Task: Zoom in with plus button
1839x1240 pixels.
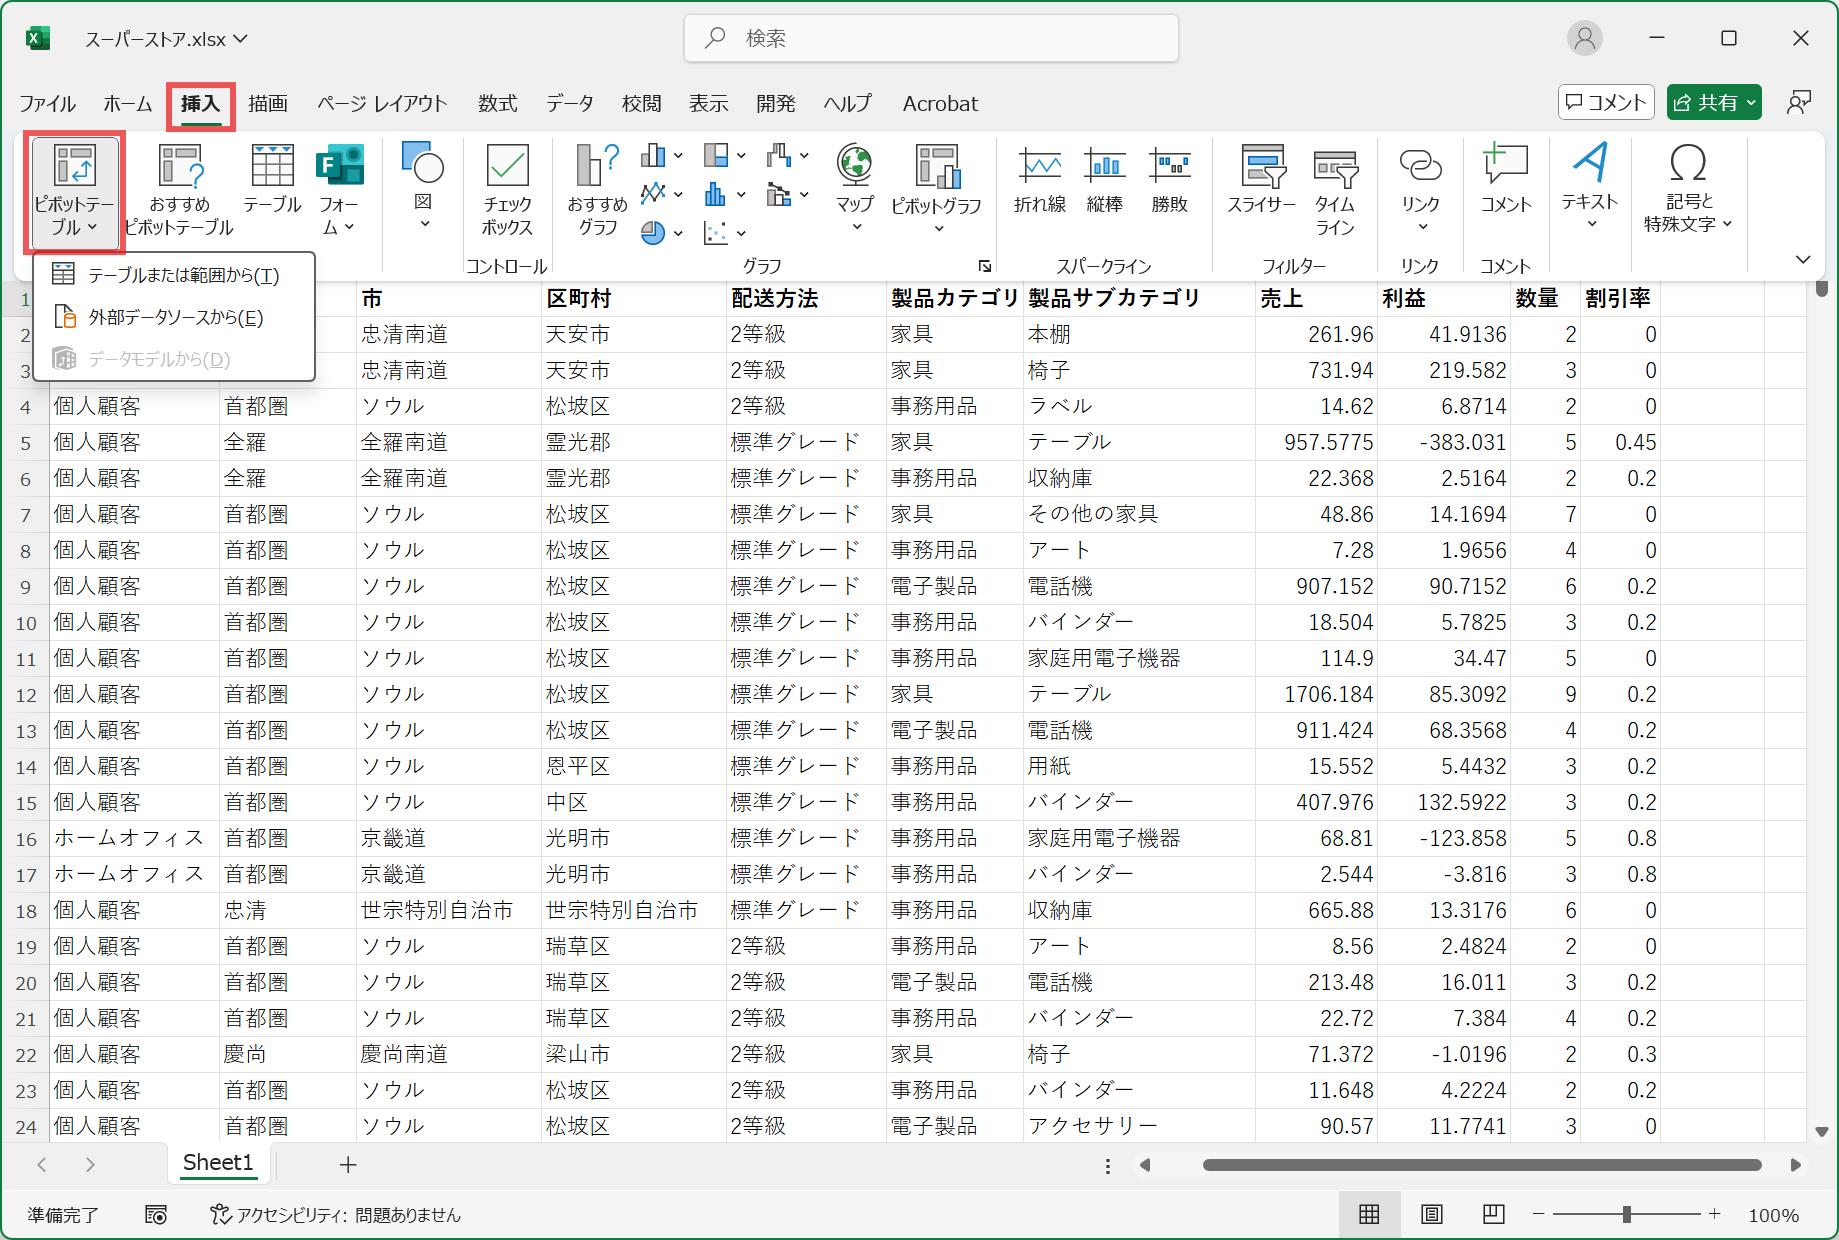Action: point(1714,1214)
